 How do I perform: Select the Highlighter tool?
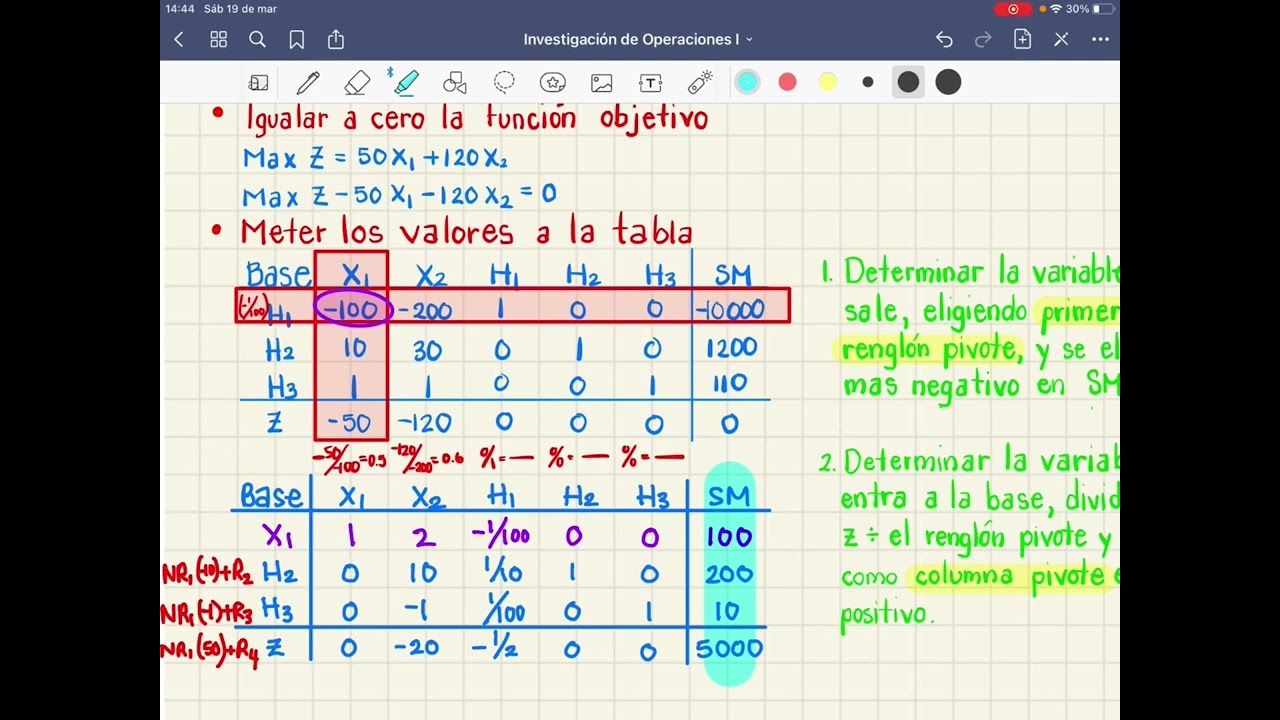pos(405,82)
